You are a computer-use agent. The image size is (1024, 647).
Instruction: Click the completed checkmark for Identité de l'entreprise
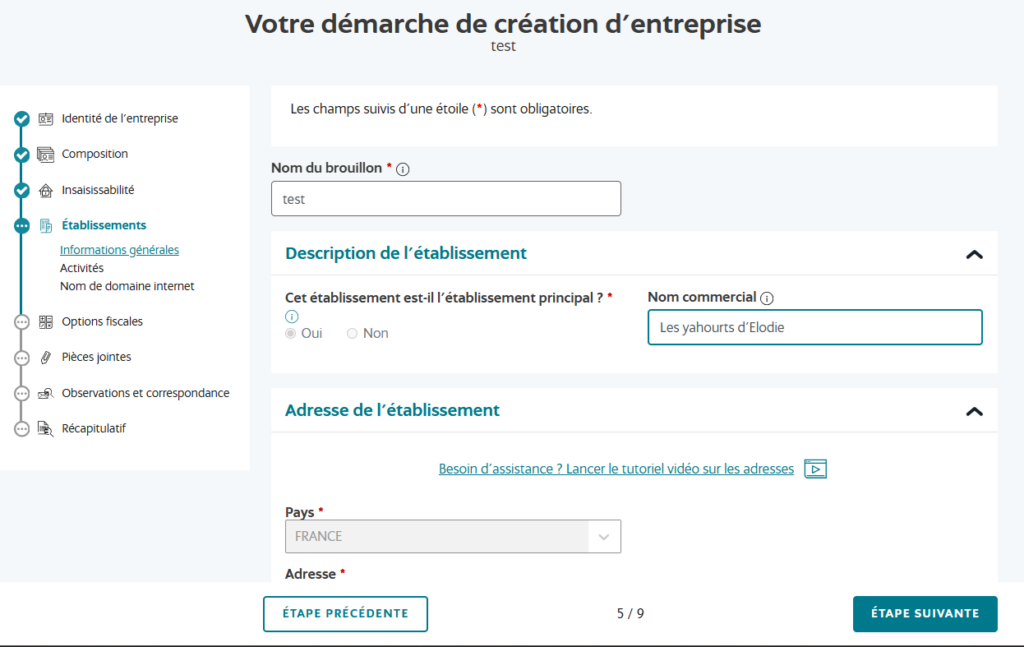point(22,119)
